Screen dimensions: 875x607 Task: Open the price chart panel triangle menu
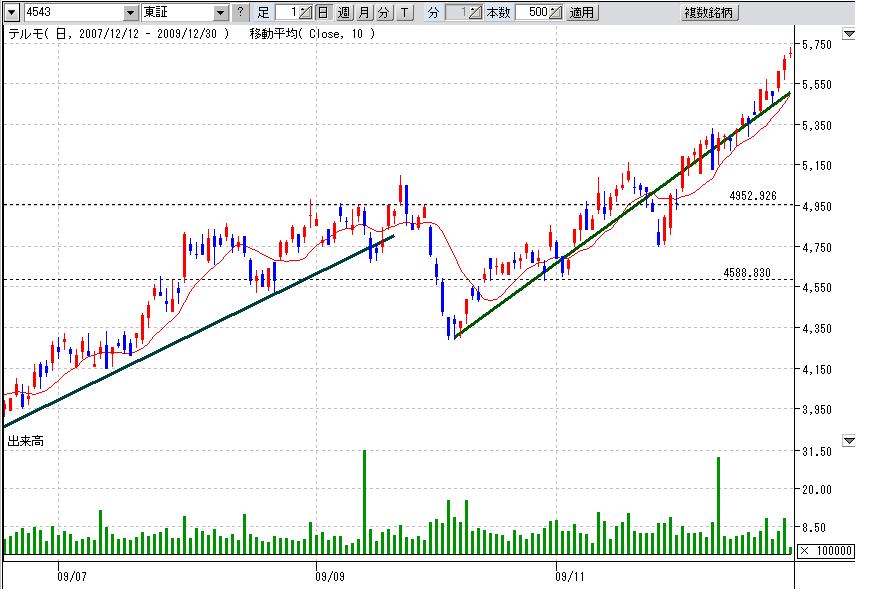click(849, 34)
